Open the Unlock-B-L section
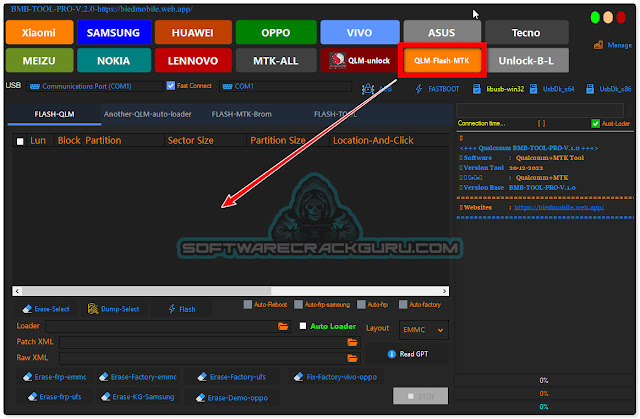 pyautogui.click(x=526, y=60)
